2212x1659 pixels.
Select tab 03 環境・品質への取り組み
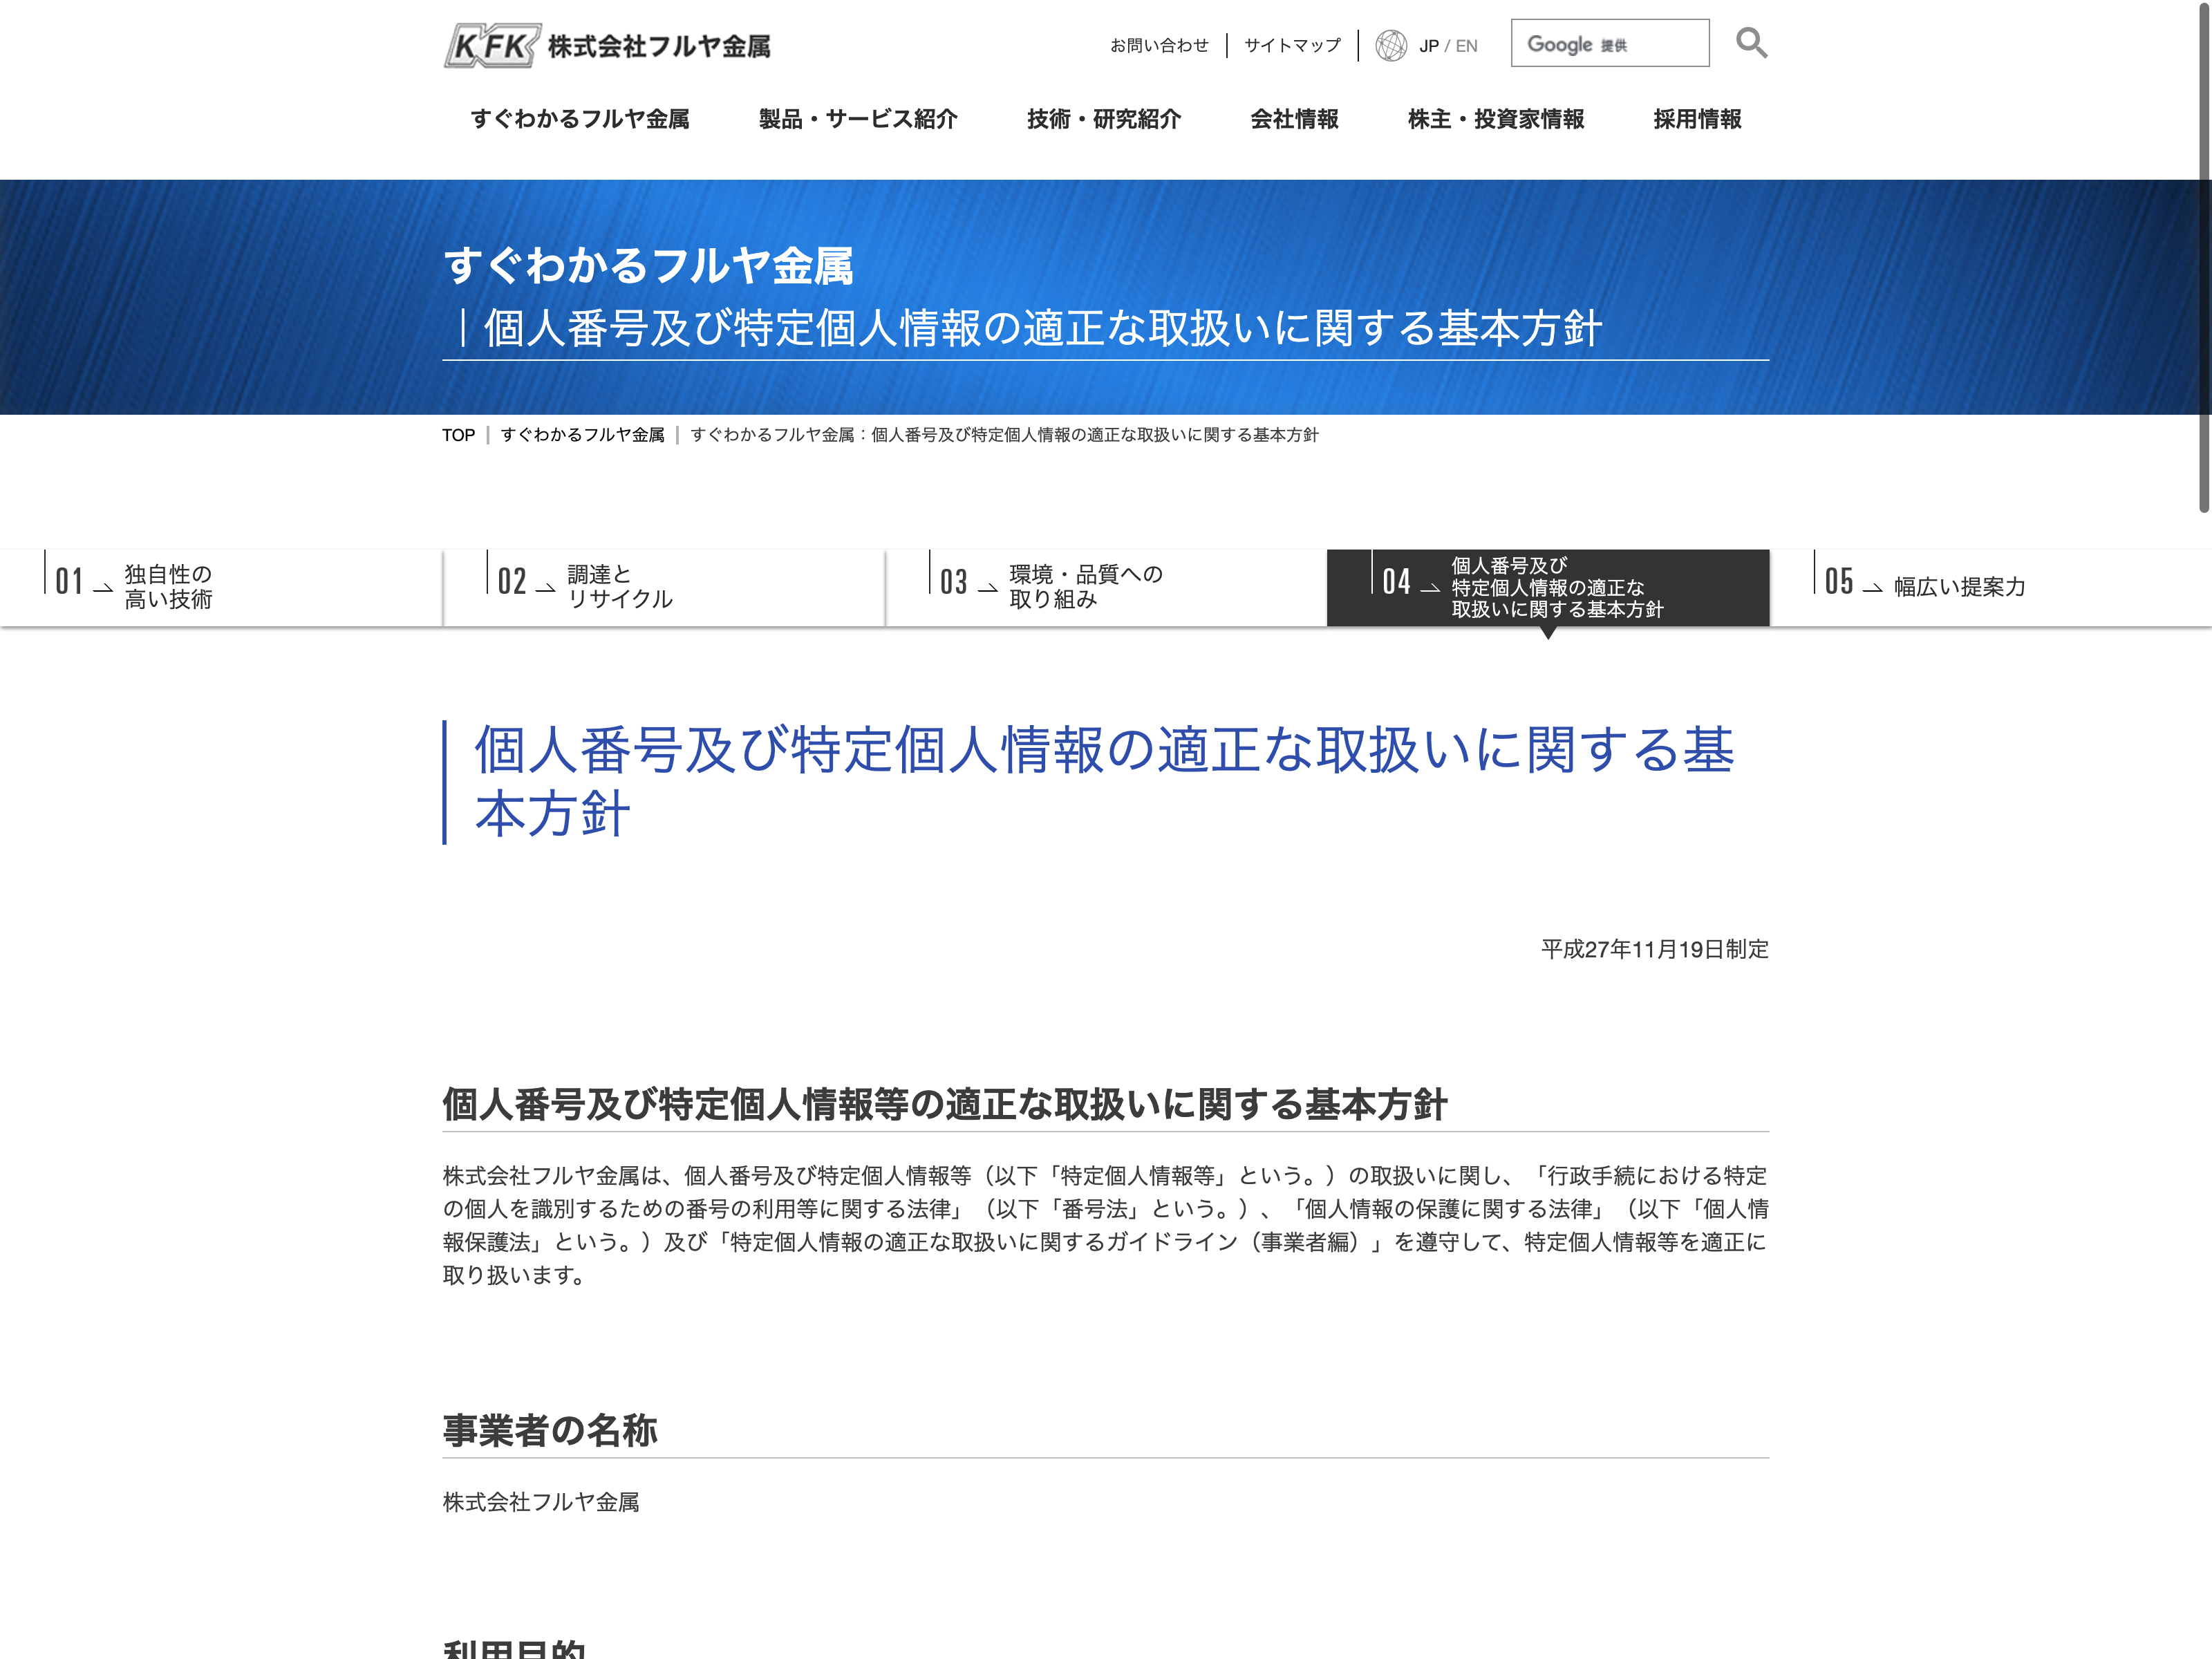point(1105,587)
